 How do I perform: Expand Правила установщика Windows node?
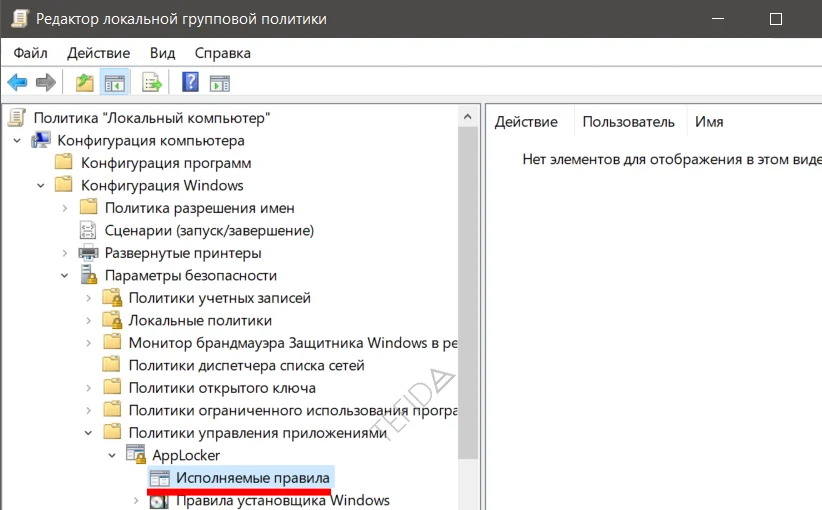click(136, 501)
